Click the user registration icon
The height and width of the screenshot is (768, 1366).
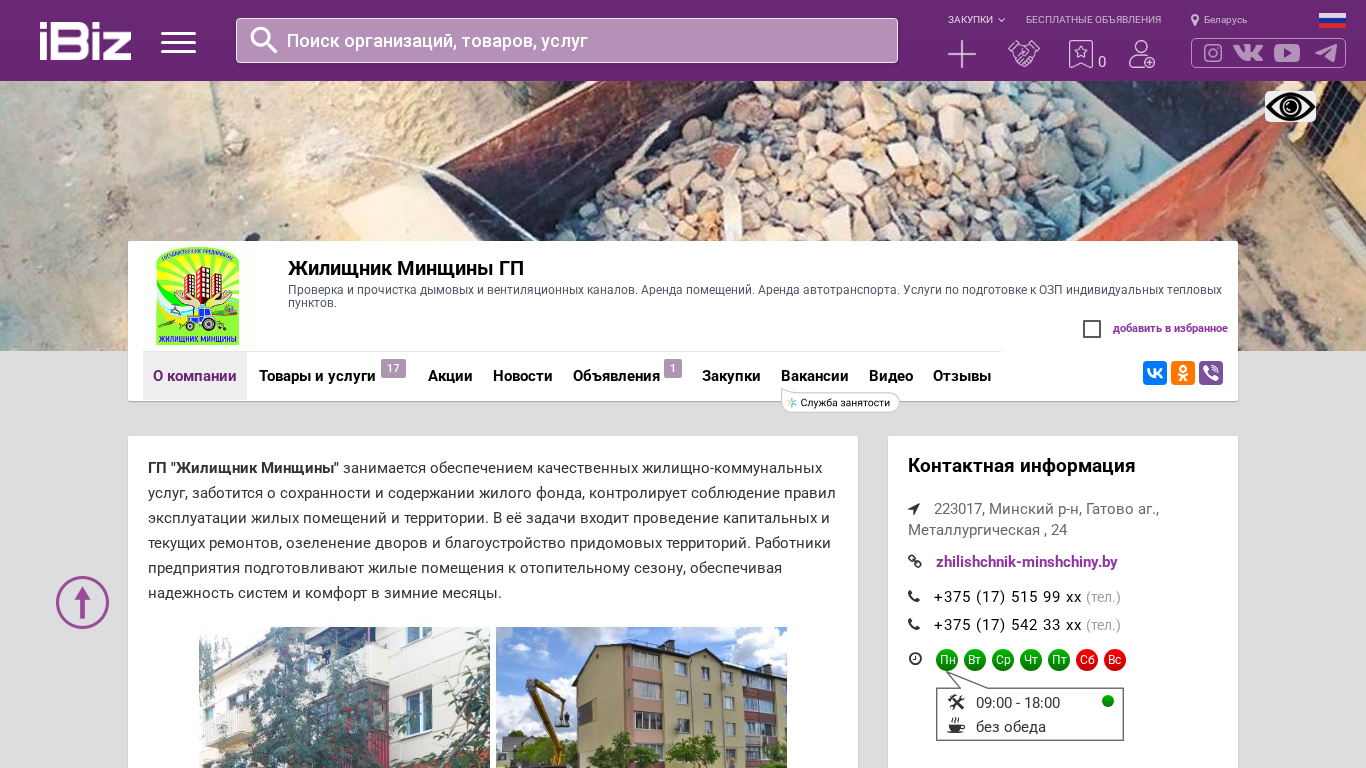coord(1142,54)
